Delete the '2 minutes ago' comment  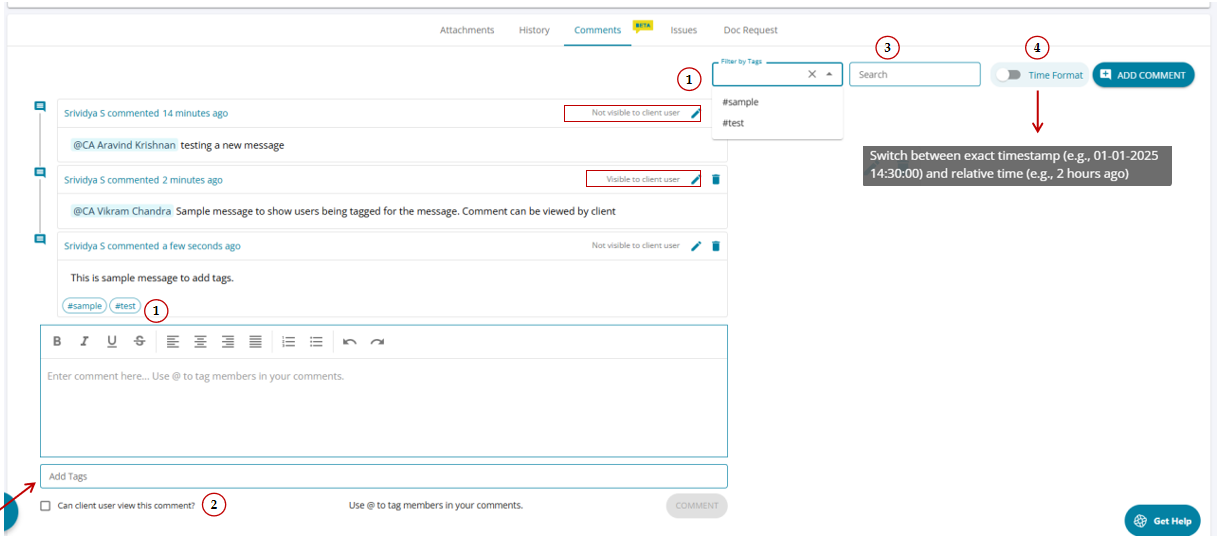[715, 180]
